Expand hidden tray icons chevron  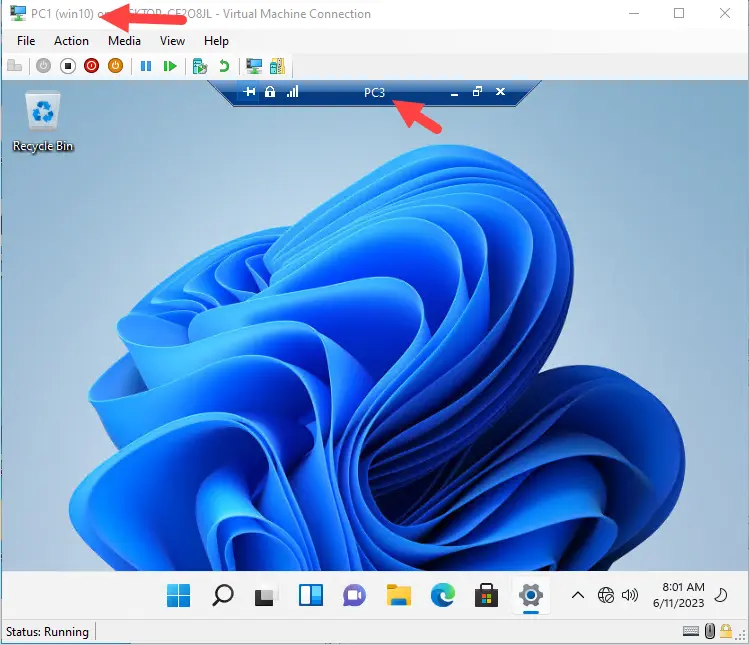tap(578, 596)
